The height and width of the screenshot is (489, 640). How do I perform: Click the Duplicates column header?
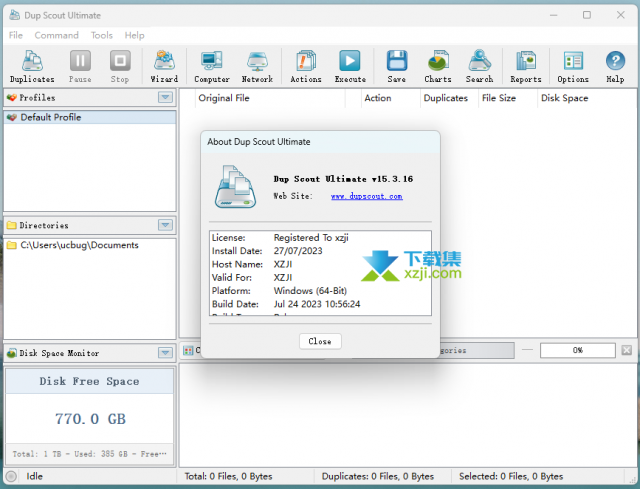(449, 98)
